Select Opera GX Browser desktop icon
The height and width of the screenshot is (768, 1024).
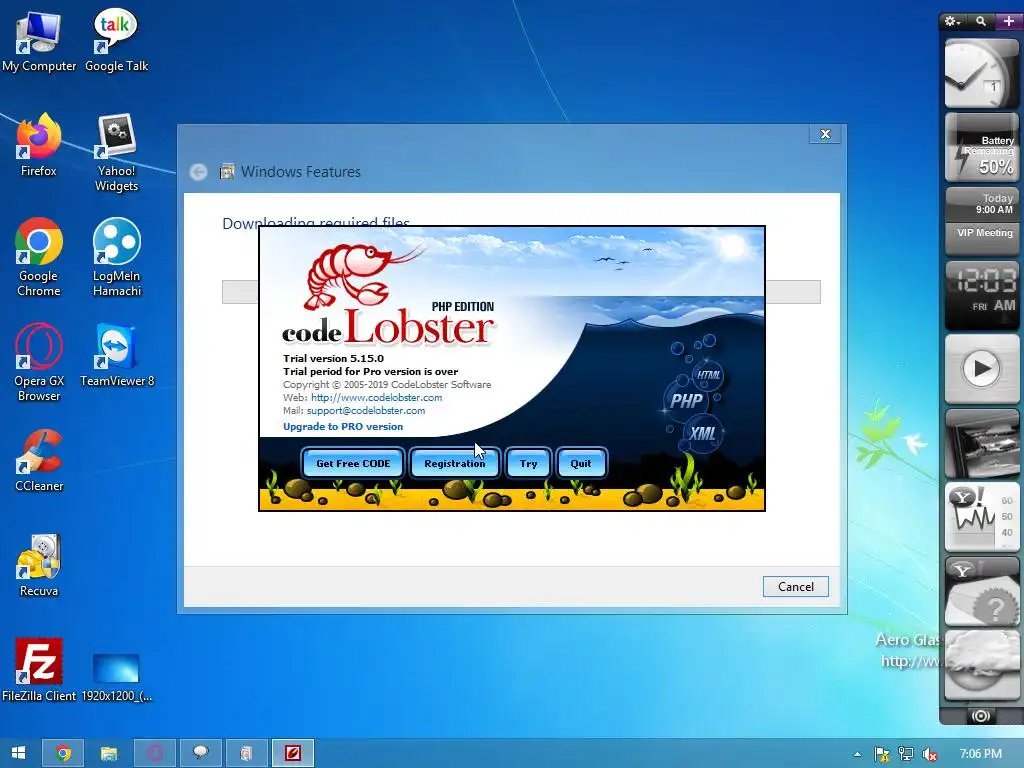pyautogui.click(x=39, y=362)
